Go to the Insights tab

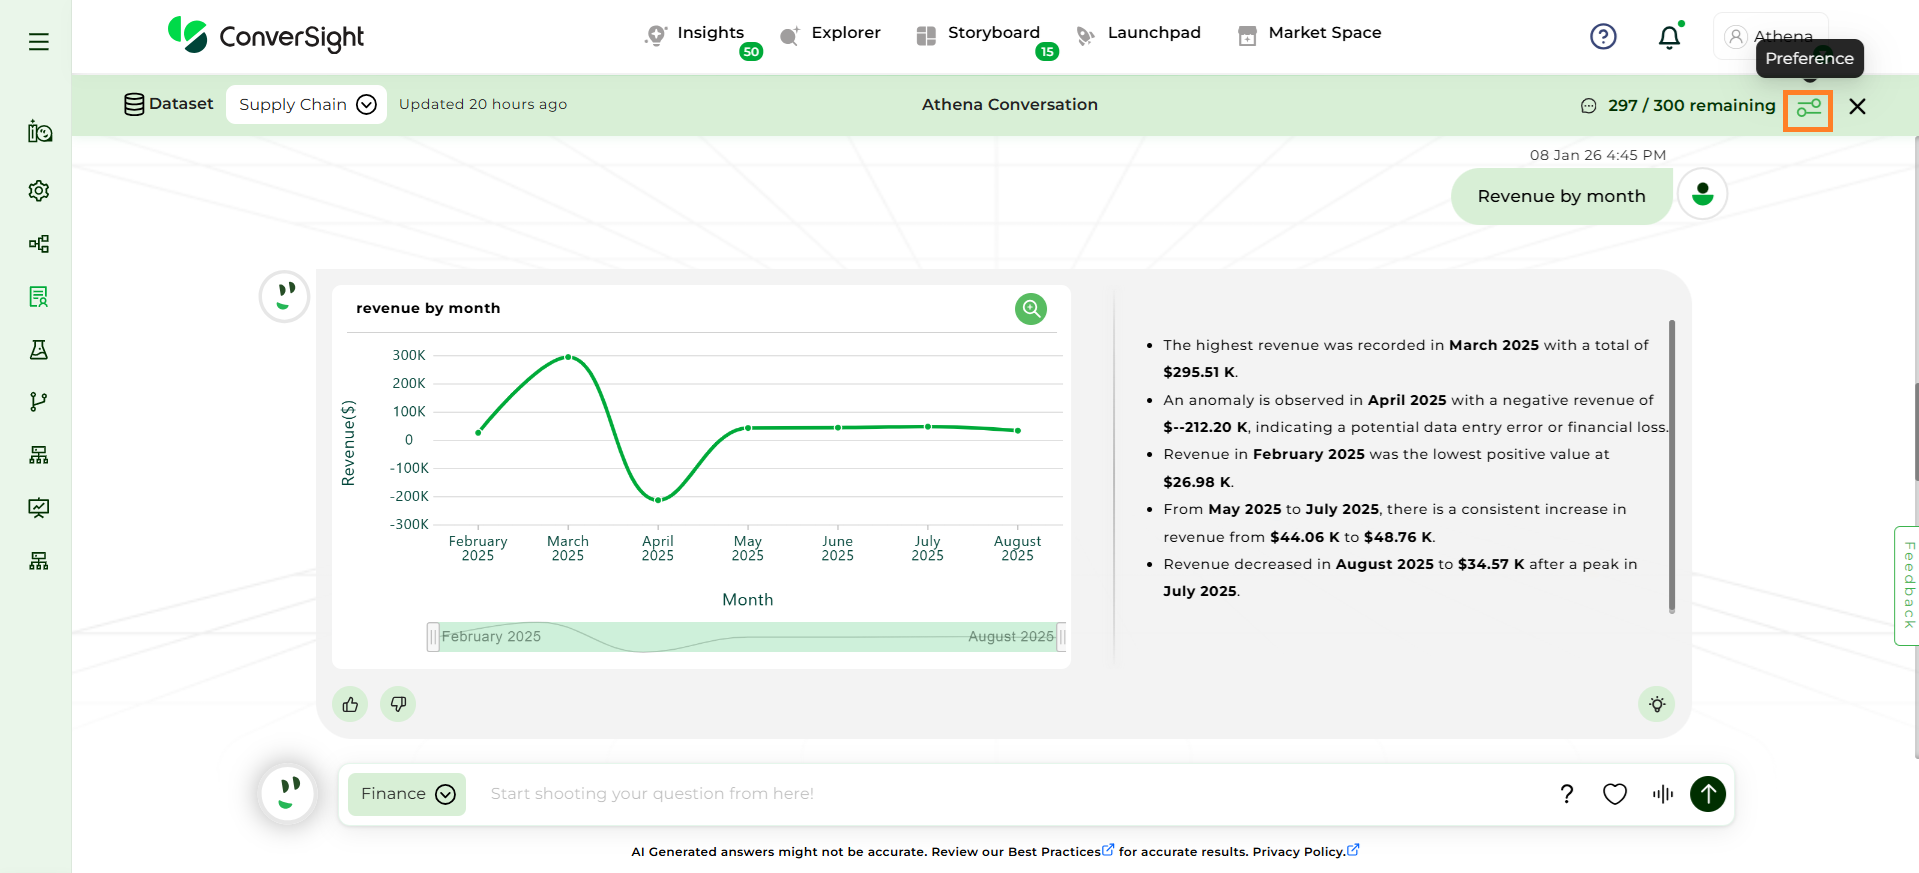(709, 33)
